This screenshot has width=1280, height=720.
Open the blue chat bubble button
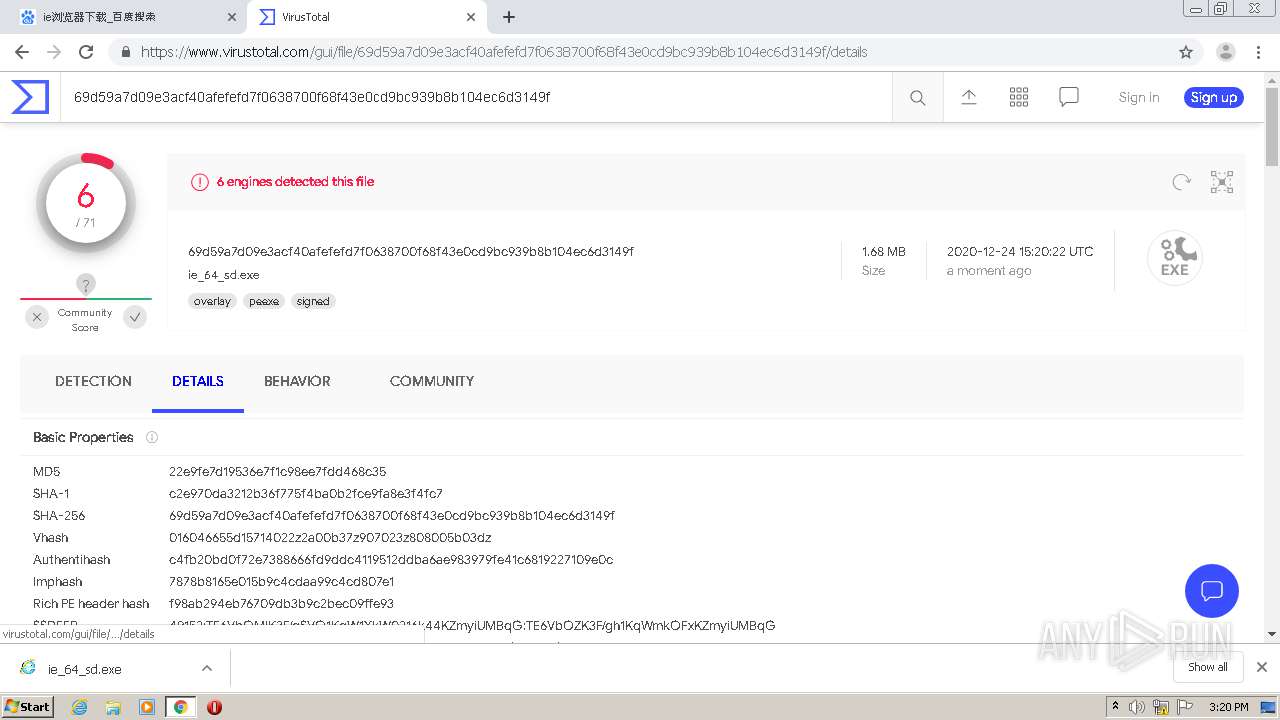pyautogui.click(x=1211, y=590)
